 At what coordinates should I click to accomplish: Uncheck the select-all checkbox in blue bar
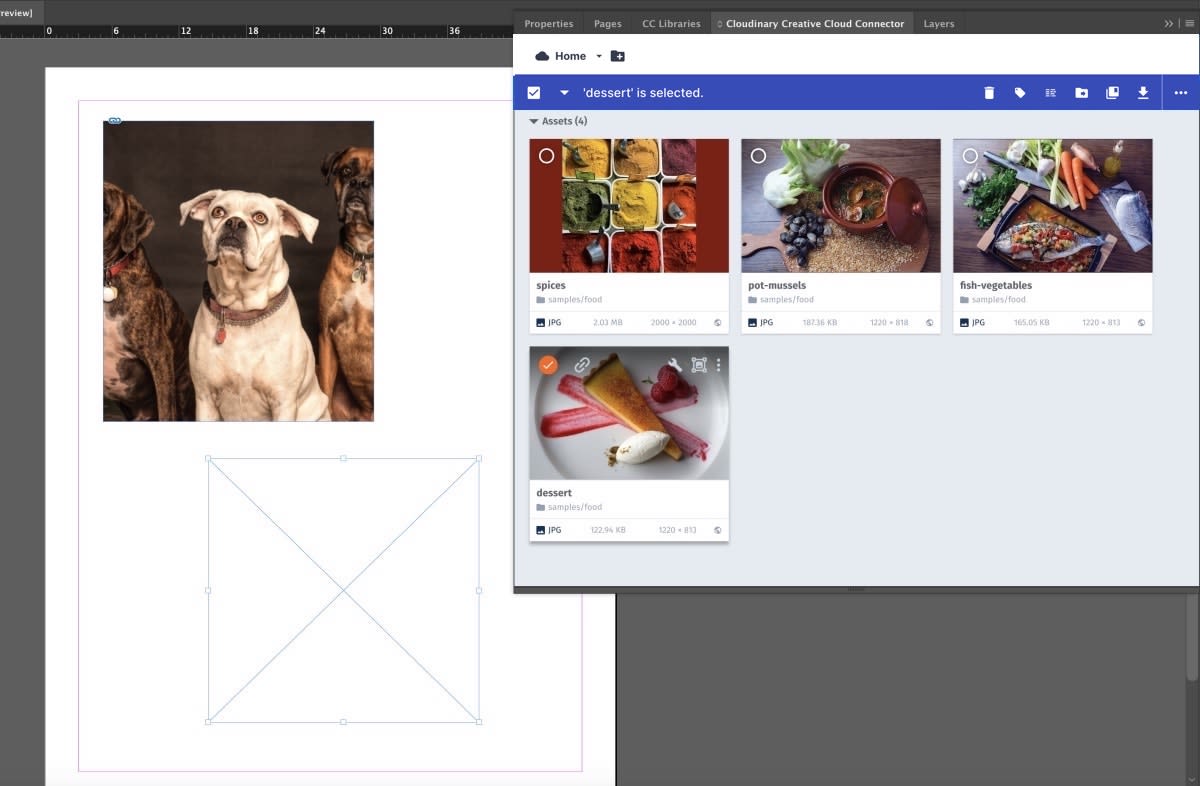534,93
